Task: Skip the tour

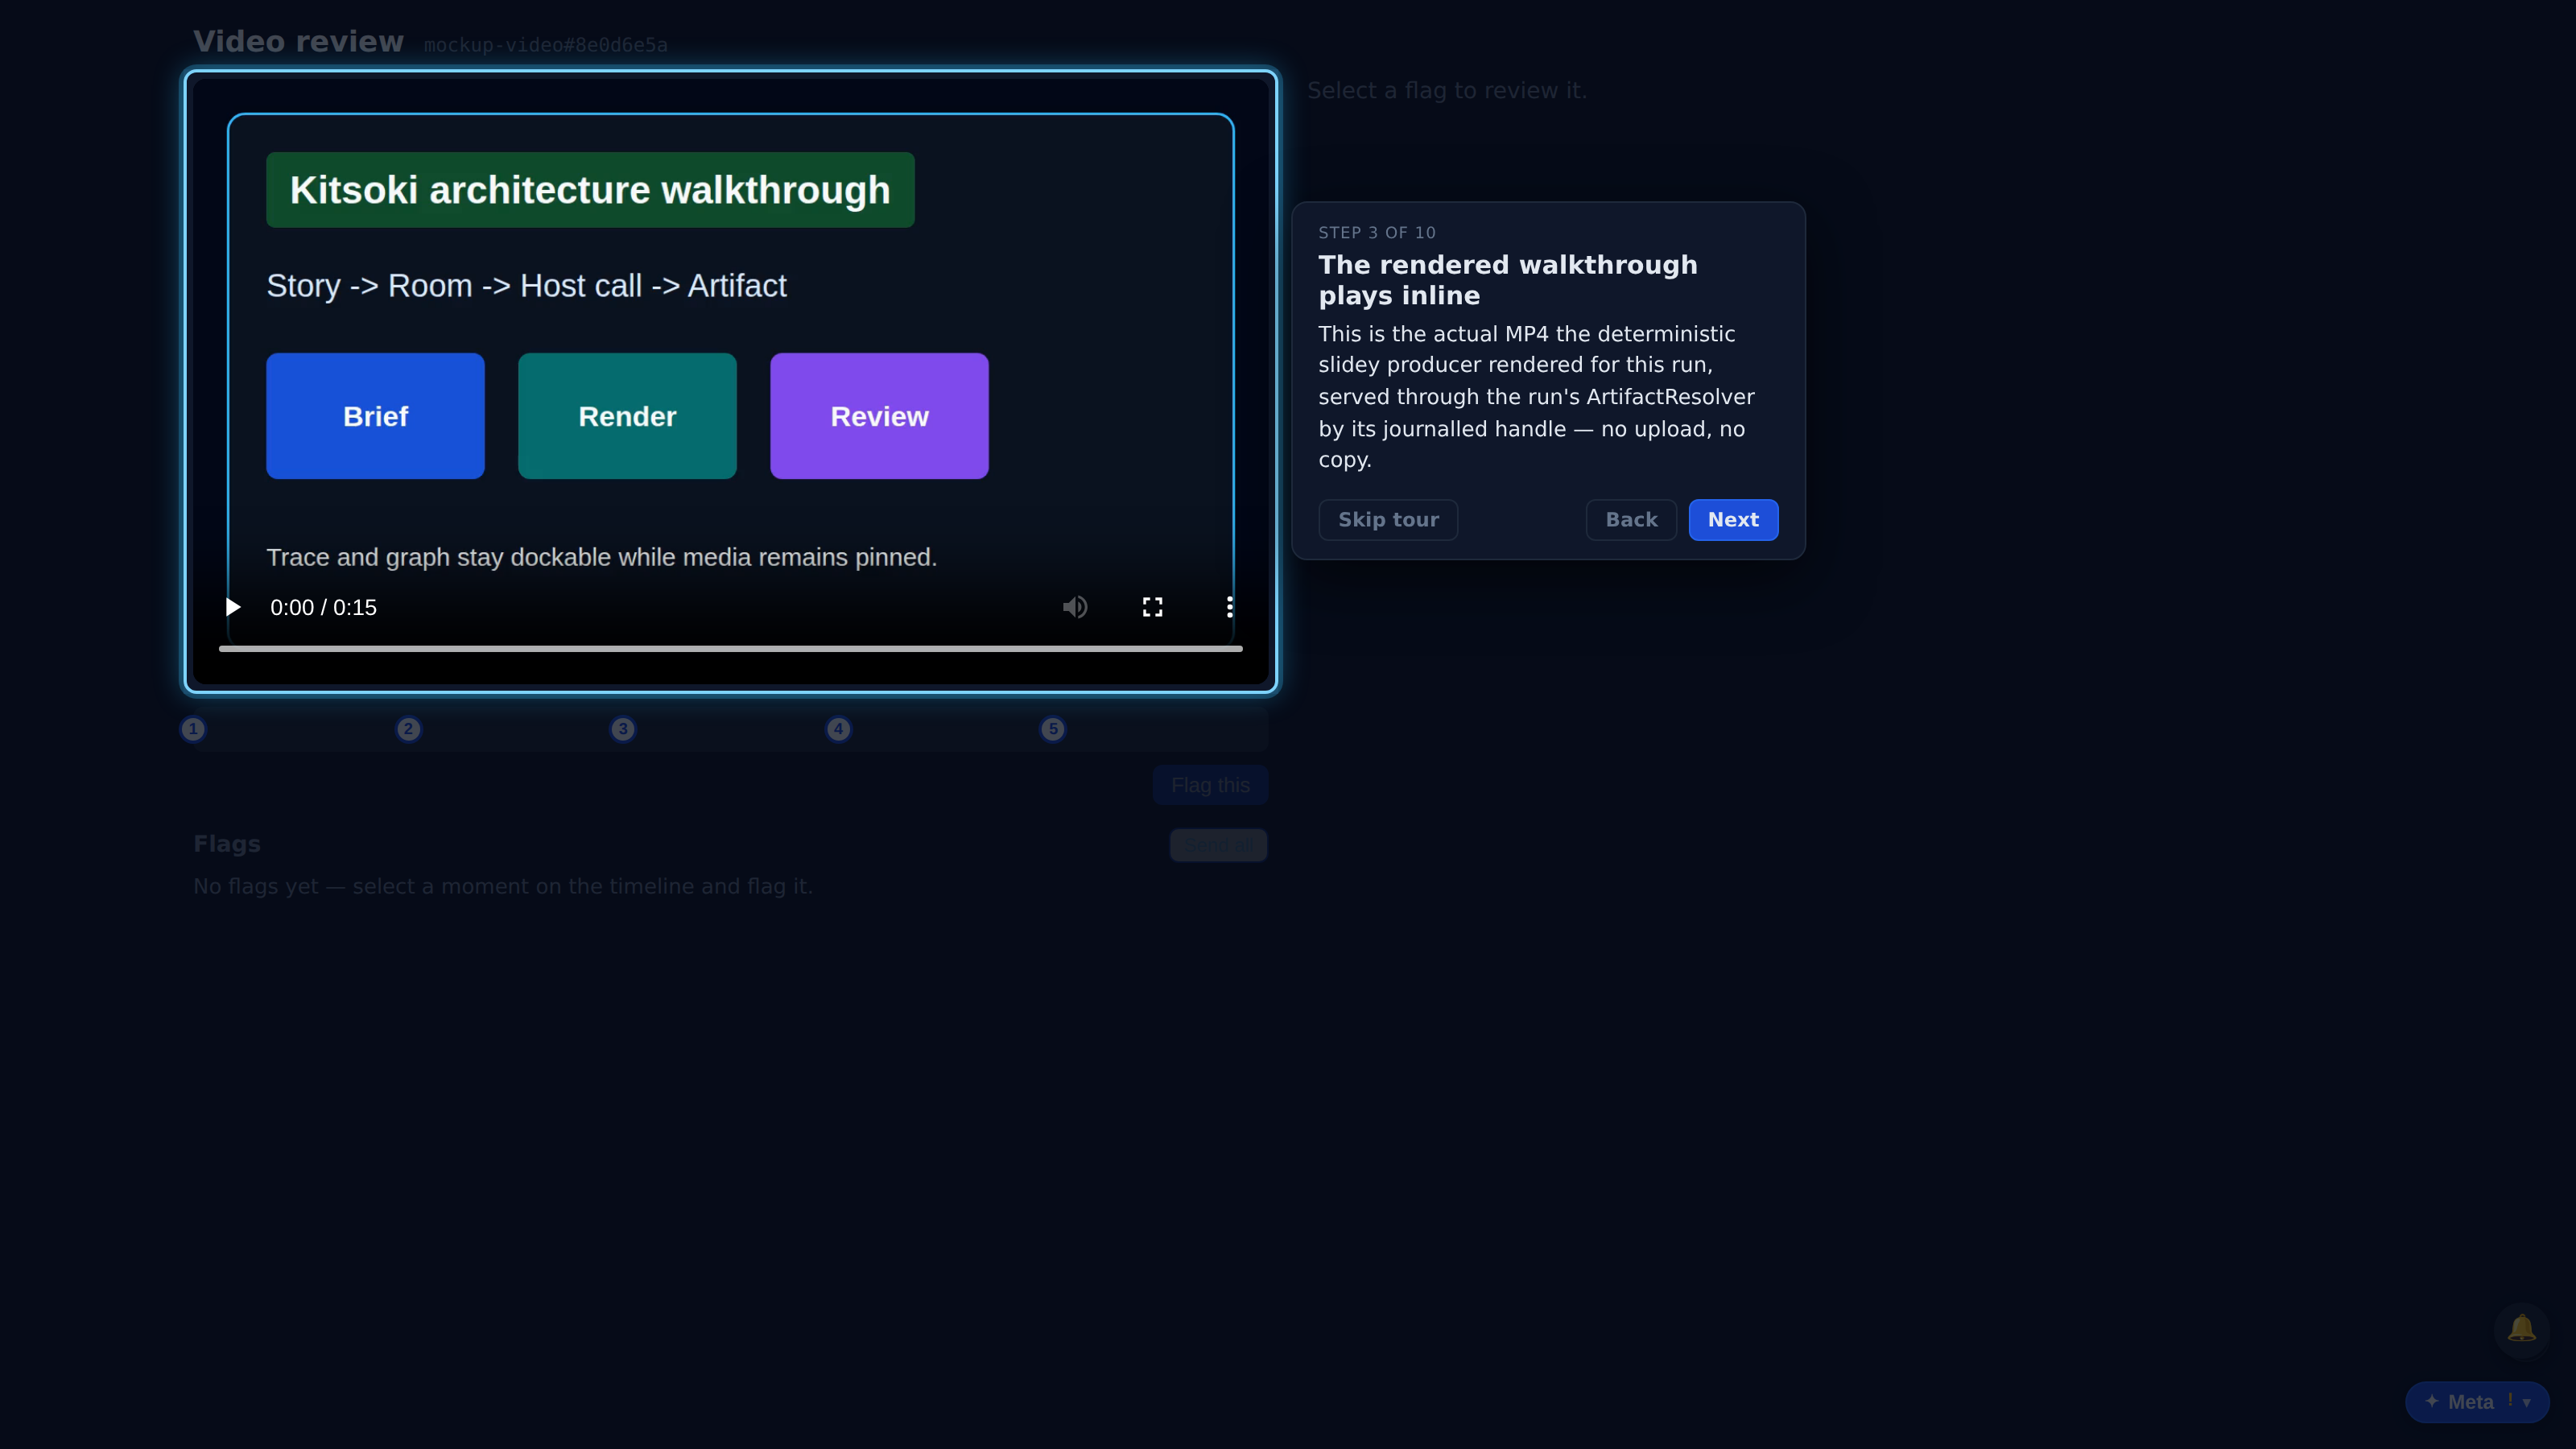Action: pyautogui.click(x=1388, y=520)
